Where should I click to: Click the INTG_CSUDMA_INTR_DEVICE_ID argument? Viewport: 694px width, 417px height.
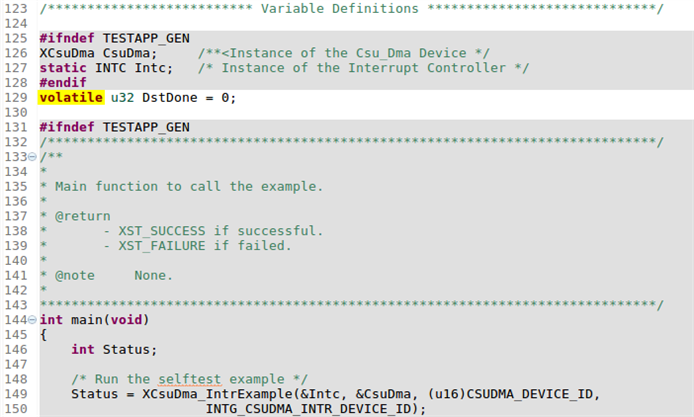pyautogui.click(x=309, y=409)
